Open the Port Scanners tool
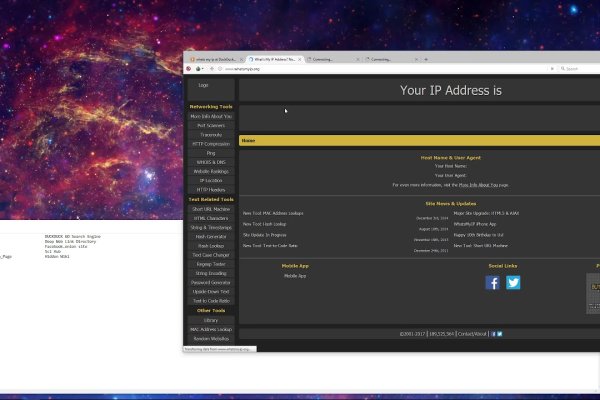This screenshot has width=600, height=400. point(211,126)
